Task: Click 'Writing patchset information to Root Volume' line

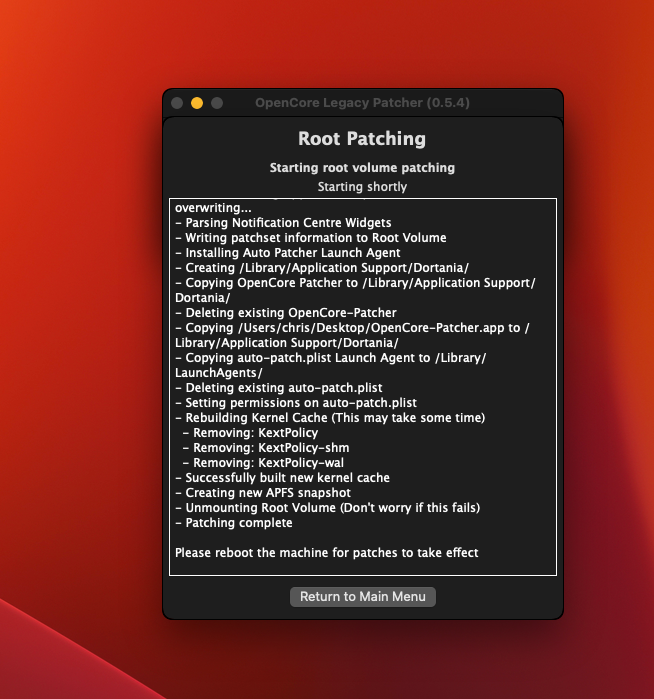Action: point(311,238)
